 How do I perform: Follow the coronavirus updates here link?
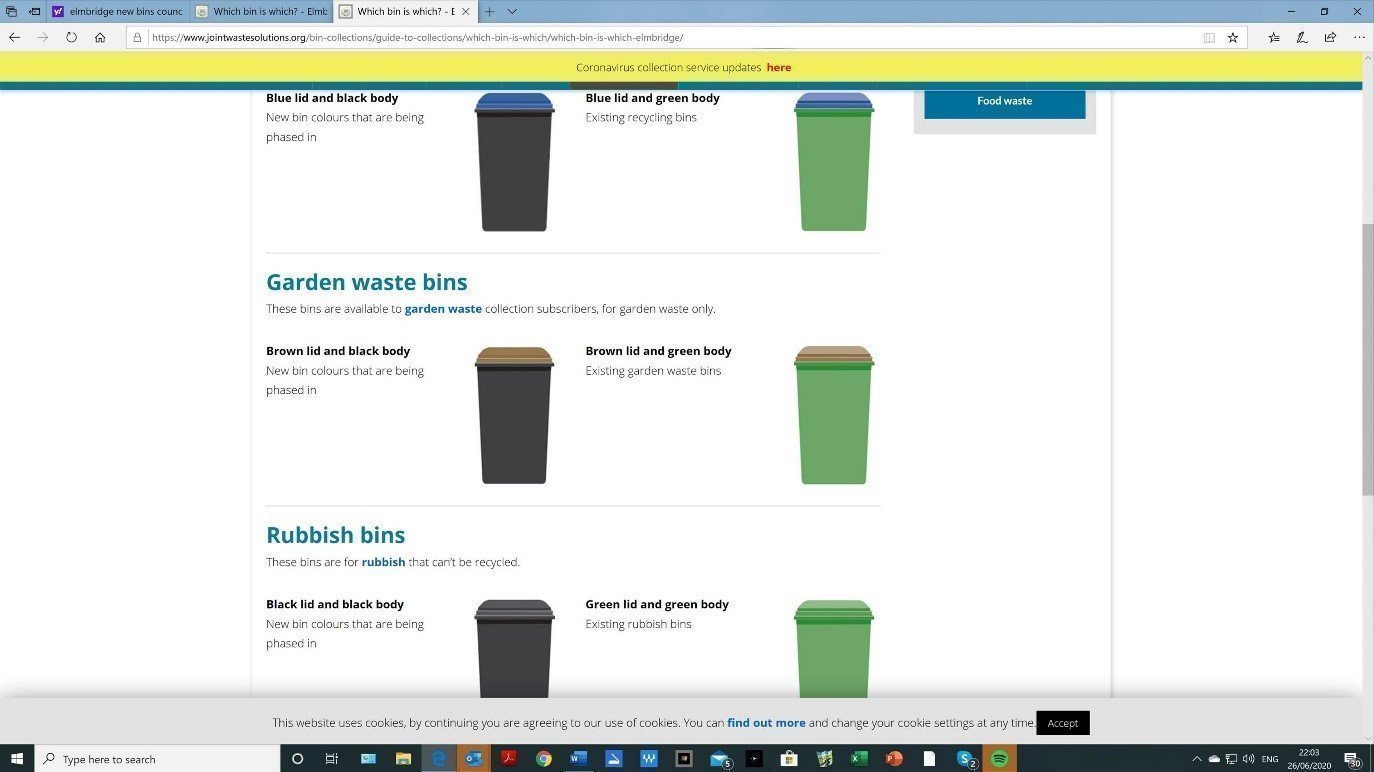(779, 67)
